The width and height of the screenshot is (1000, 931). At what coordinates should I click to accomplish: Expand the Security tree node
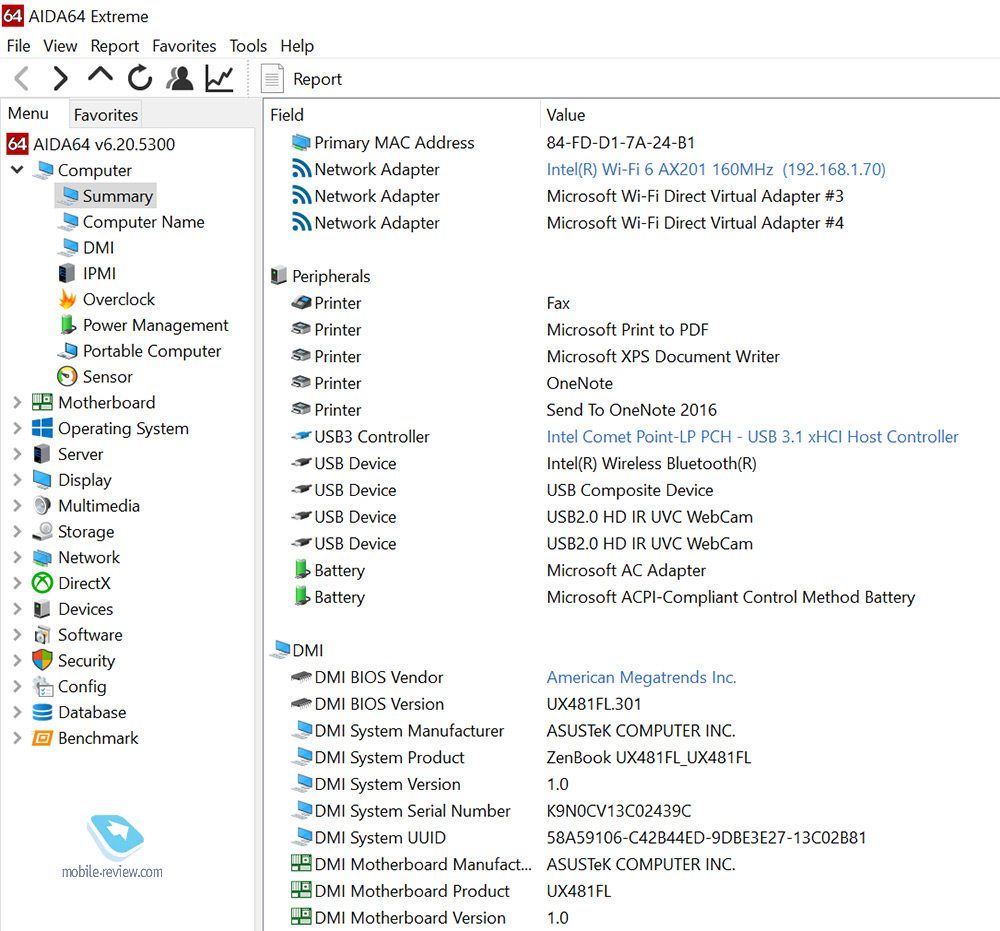pos(17,661)
